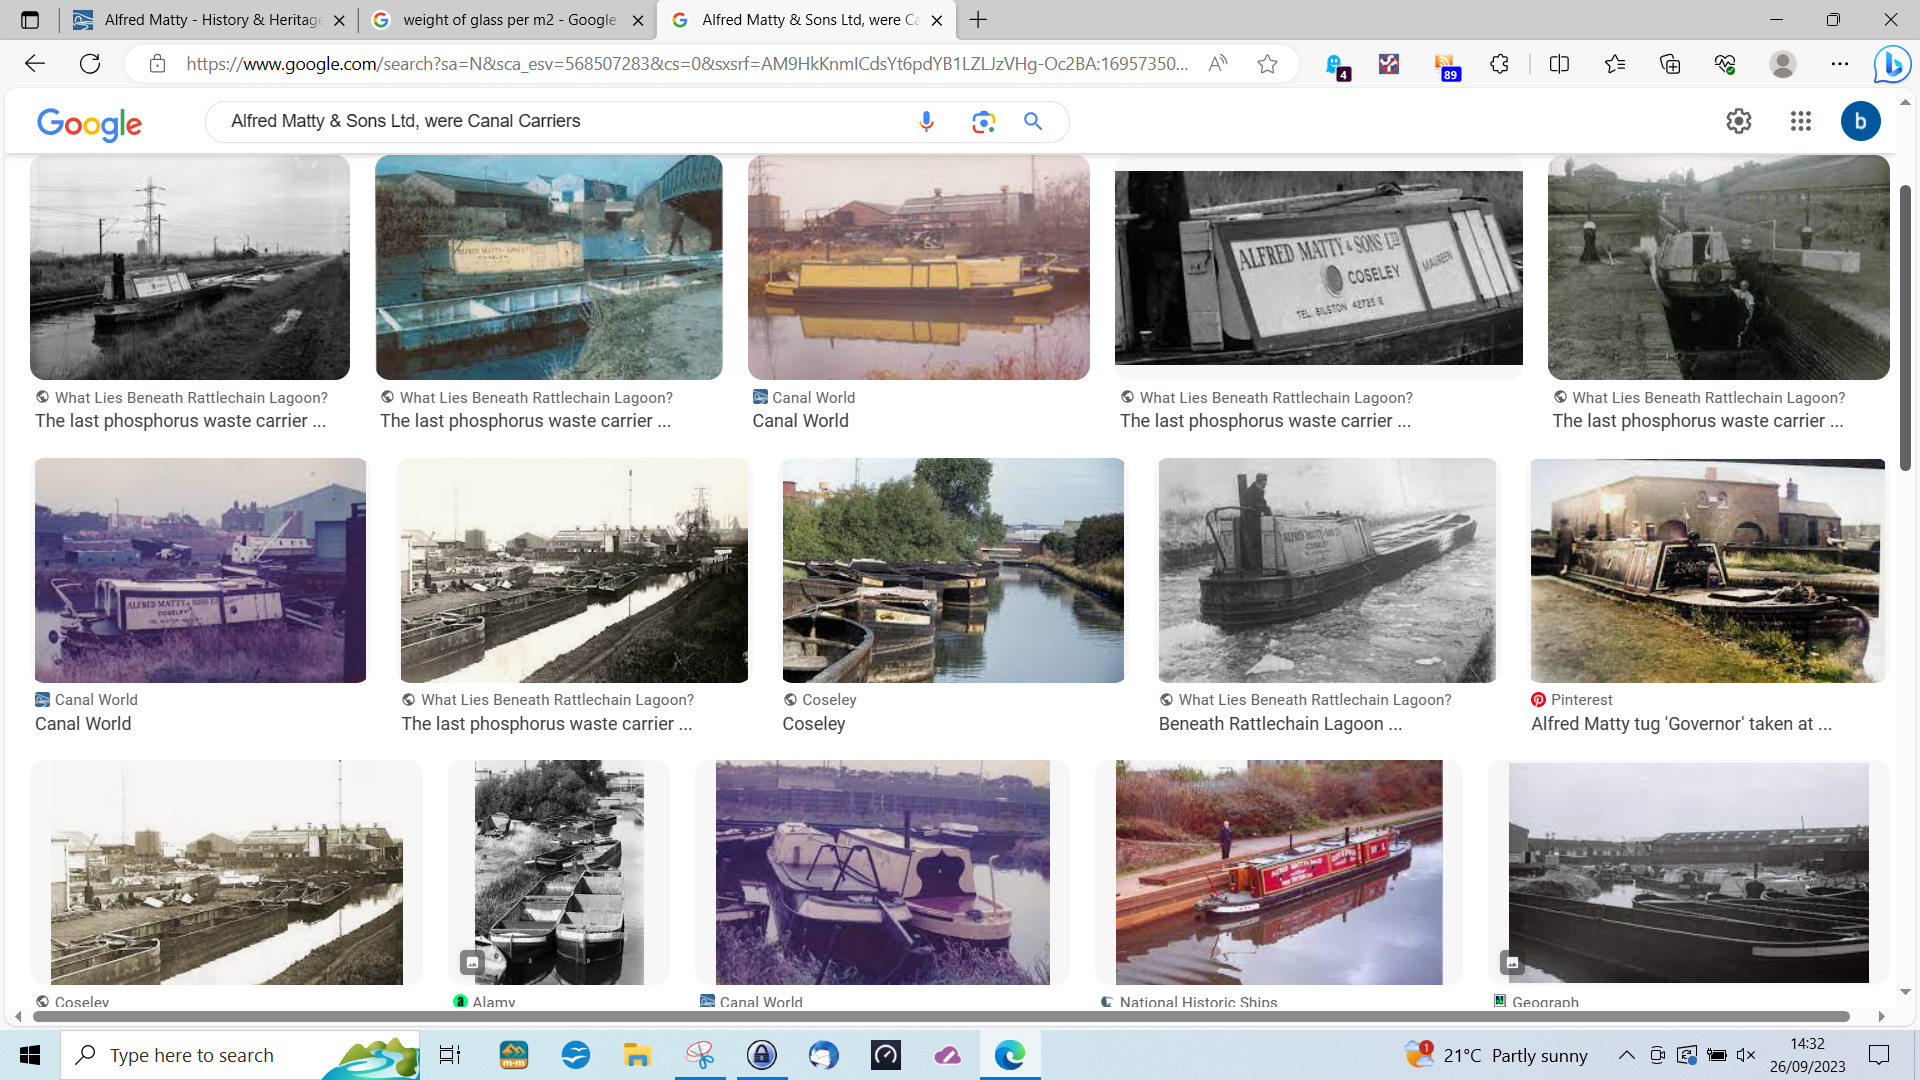The width and height of the screenshot is (1920, 1080).
Task: Open the Bing Copilot sidebar icon
Action: [x=1892, y=64]
